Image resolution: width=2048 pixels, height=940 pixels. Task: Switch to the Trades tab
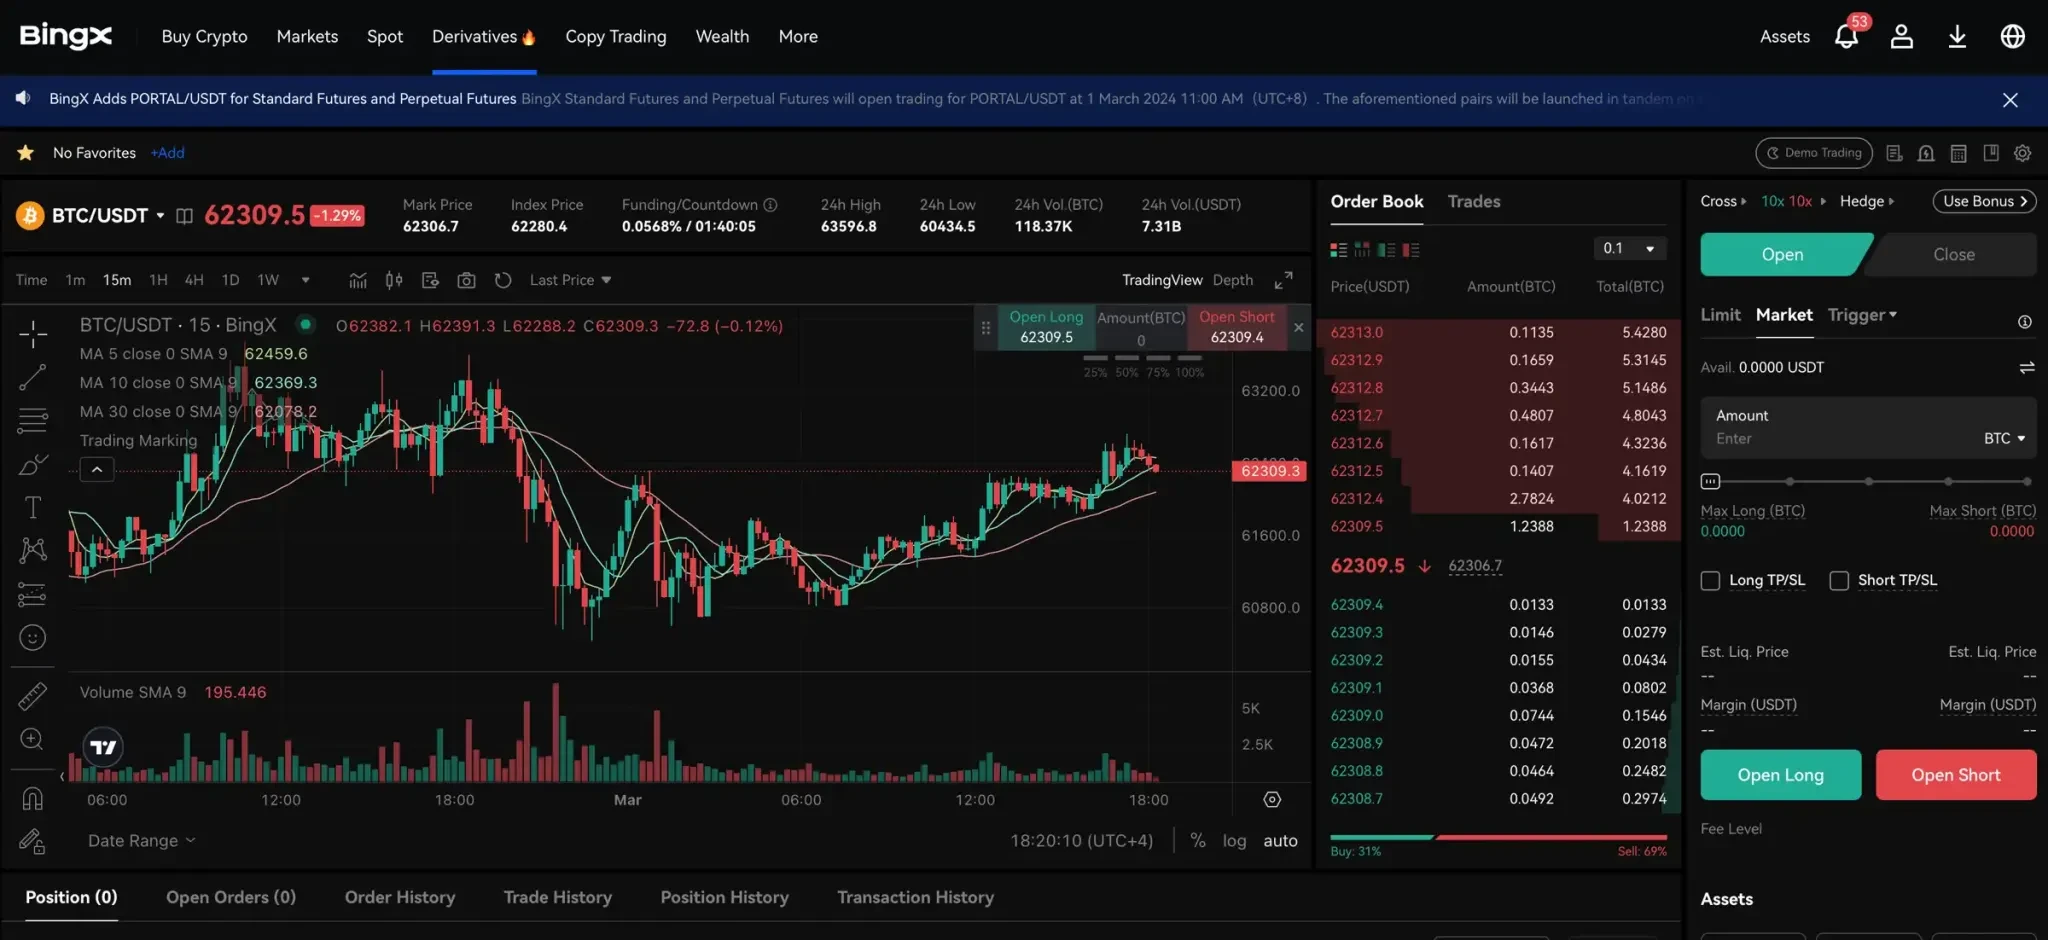[x=1474, y=202]
